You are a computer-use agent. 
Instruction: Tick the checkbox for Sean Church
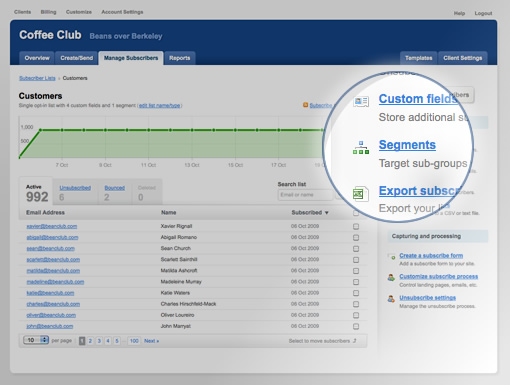coord(356,249)
